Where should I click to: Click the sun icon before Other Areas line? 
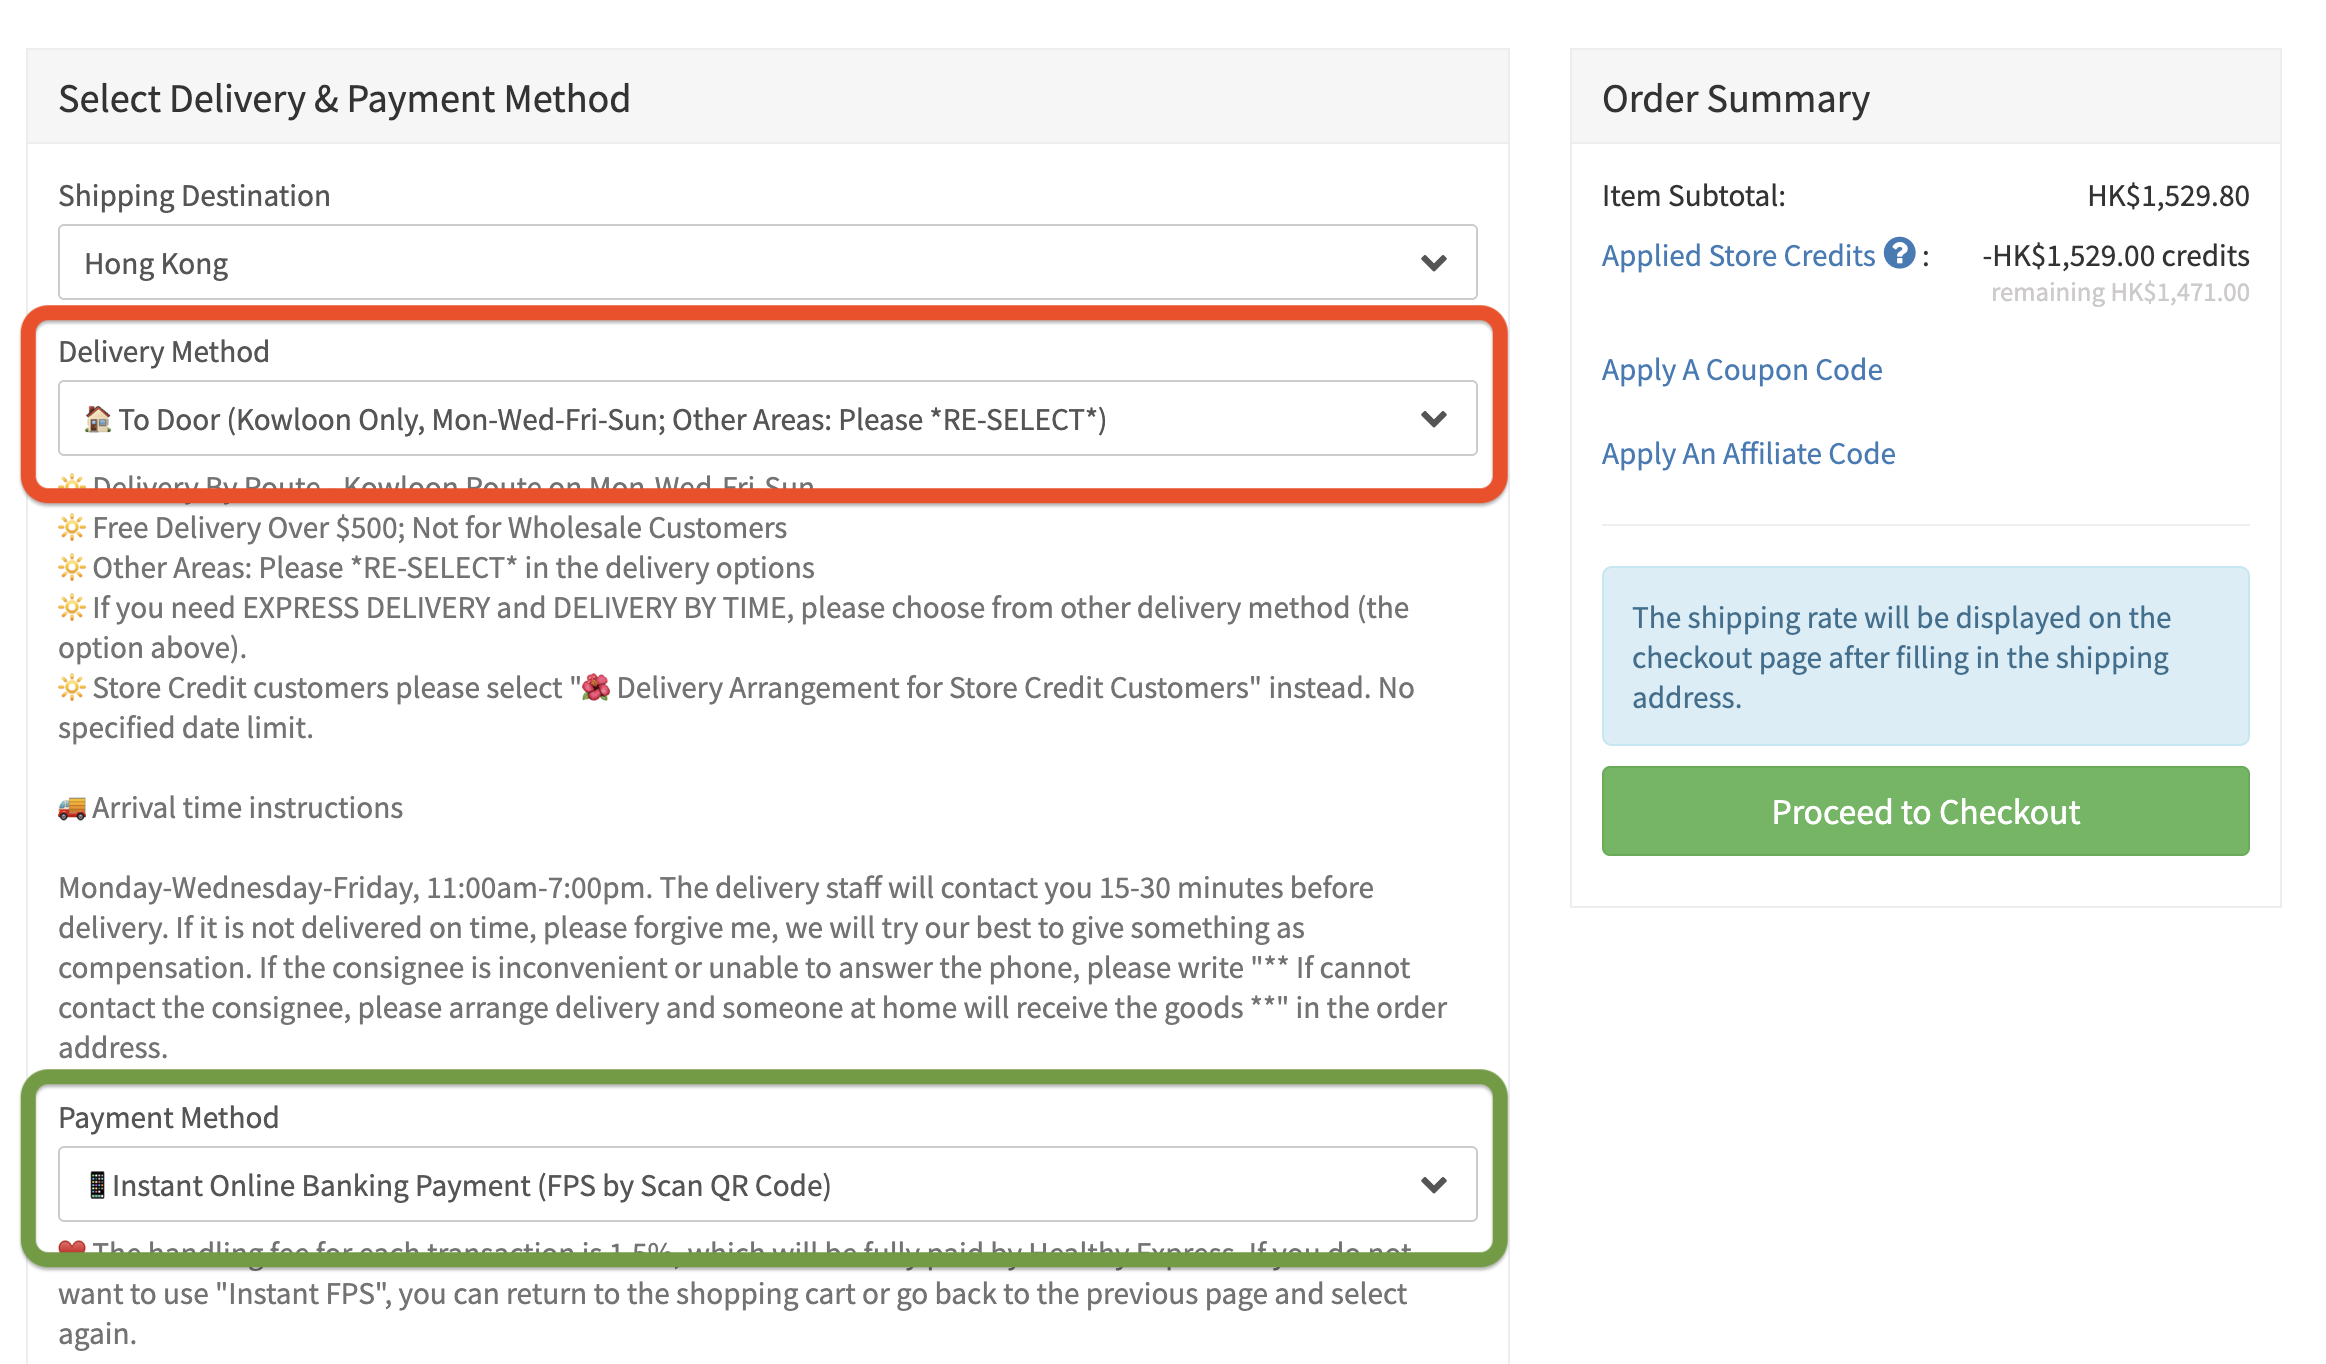72,568
